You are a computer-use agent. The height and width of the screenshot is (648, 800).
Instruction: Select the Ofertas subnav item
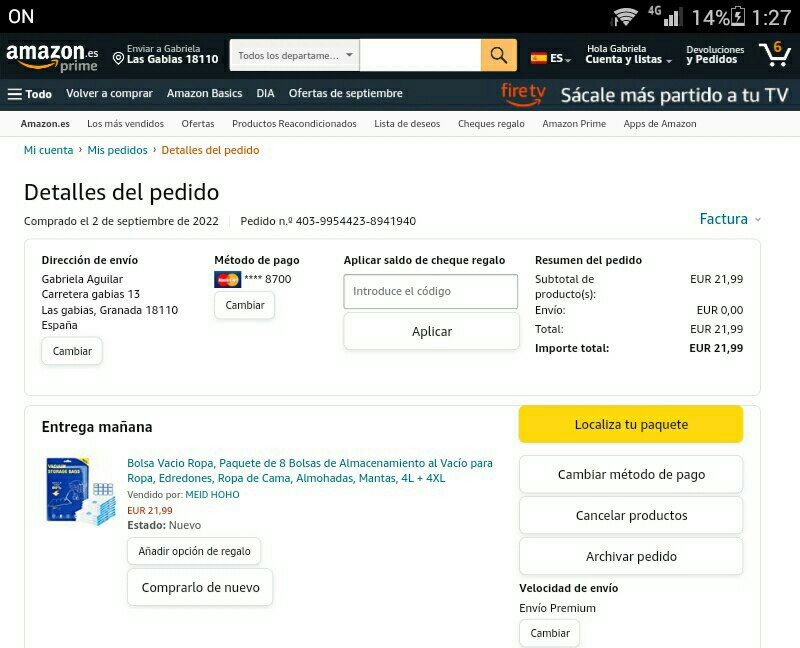click(198, 123)
